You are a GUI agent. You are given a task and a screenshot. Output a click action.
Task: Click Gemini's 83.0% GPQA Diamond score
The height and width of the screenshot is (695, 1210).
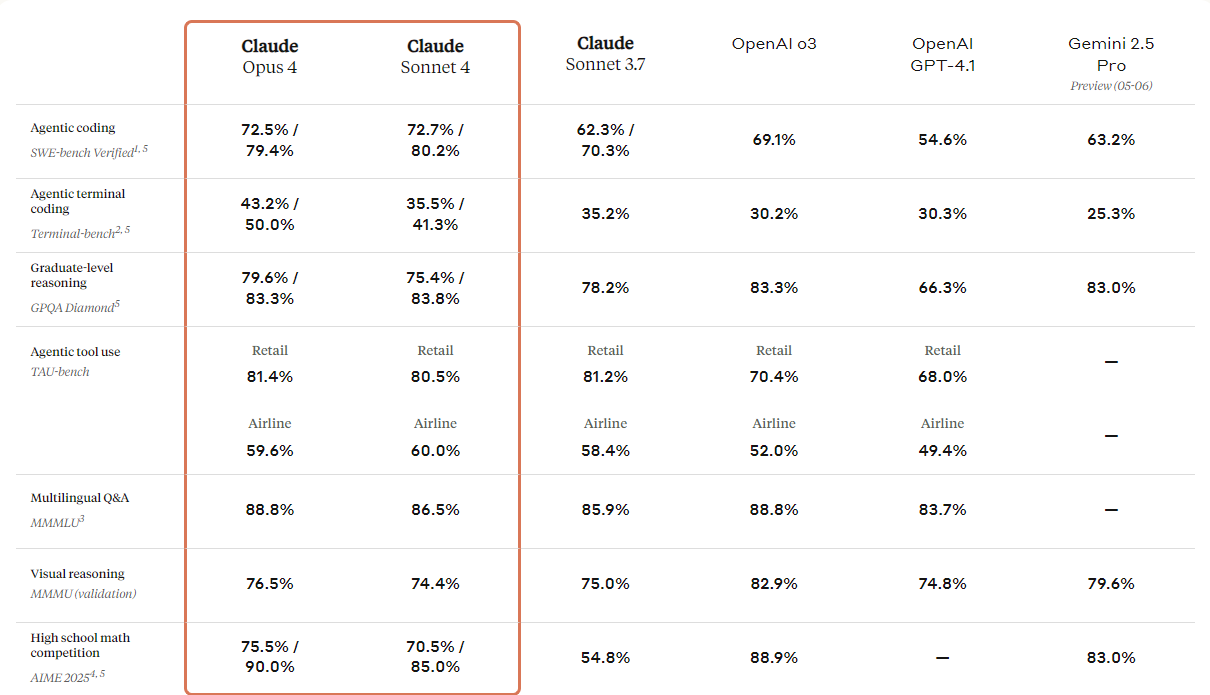pos(1110,288)
